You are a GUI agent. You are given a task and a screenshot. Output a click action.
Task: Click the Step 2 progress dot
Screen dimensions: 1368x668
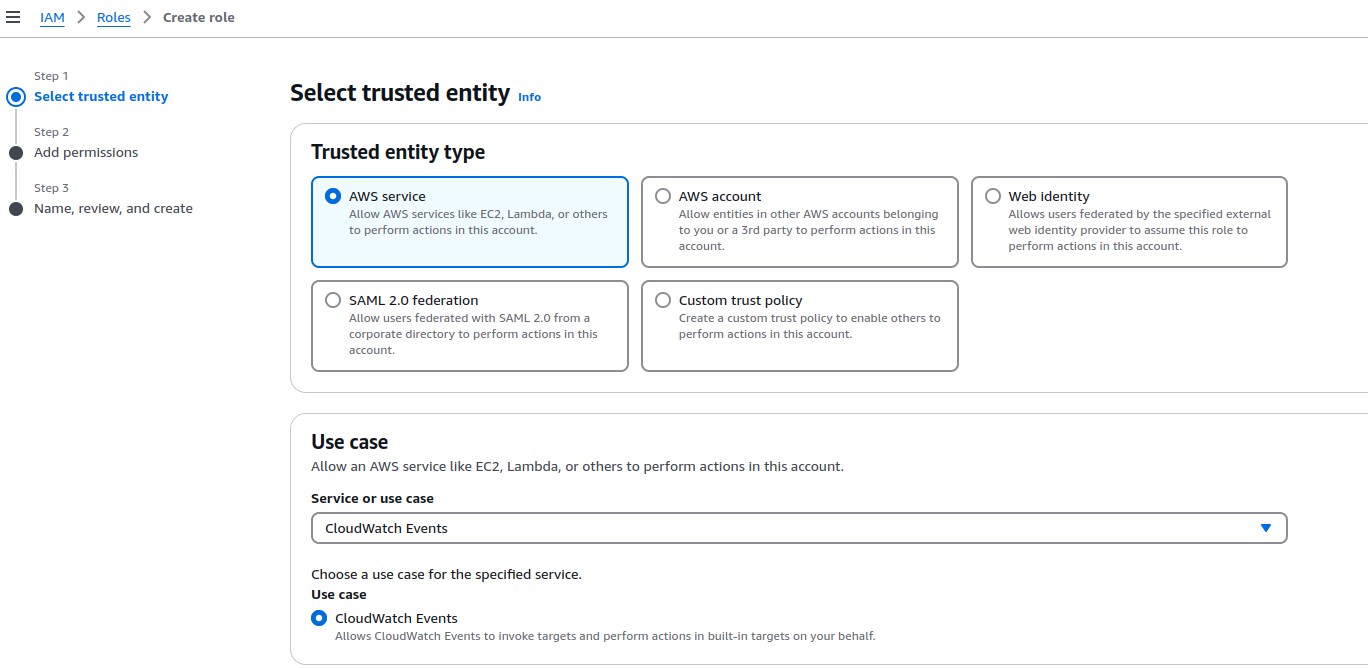[16, 153]
